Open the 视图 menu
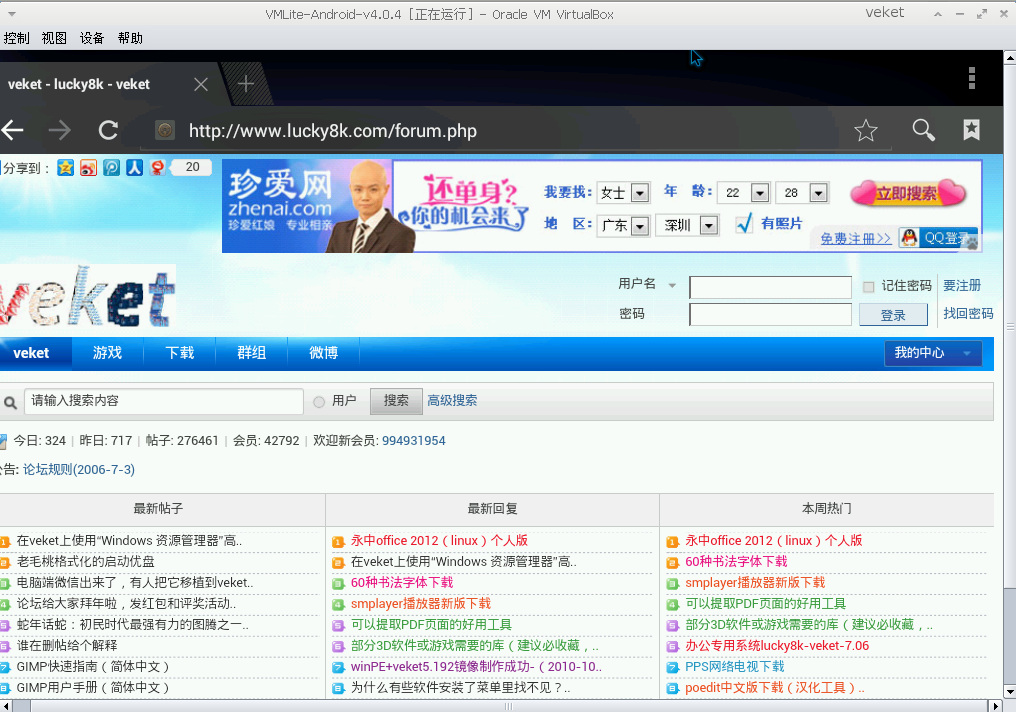Screen dimensions: 1016x712 (x=54, y=38)
